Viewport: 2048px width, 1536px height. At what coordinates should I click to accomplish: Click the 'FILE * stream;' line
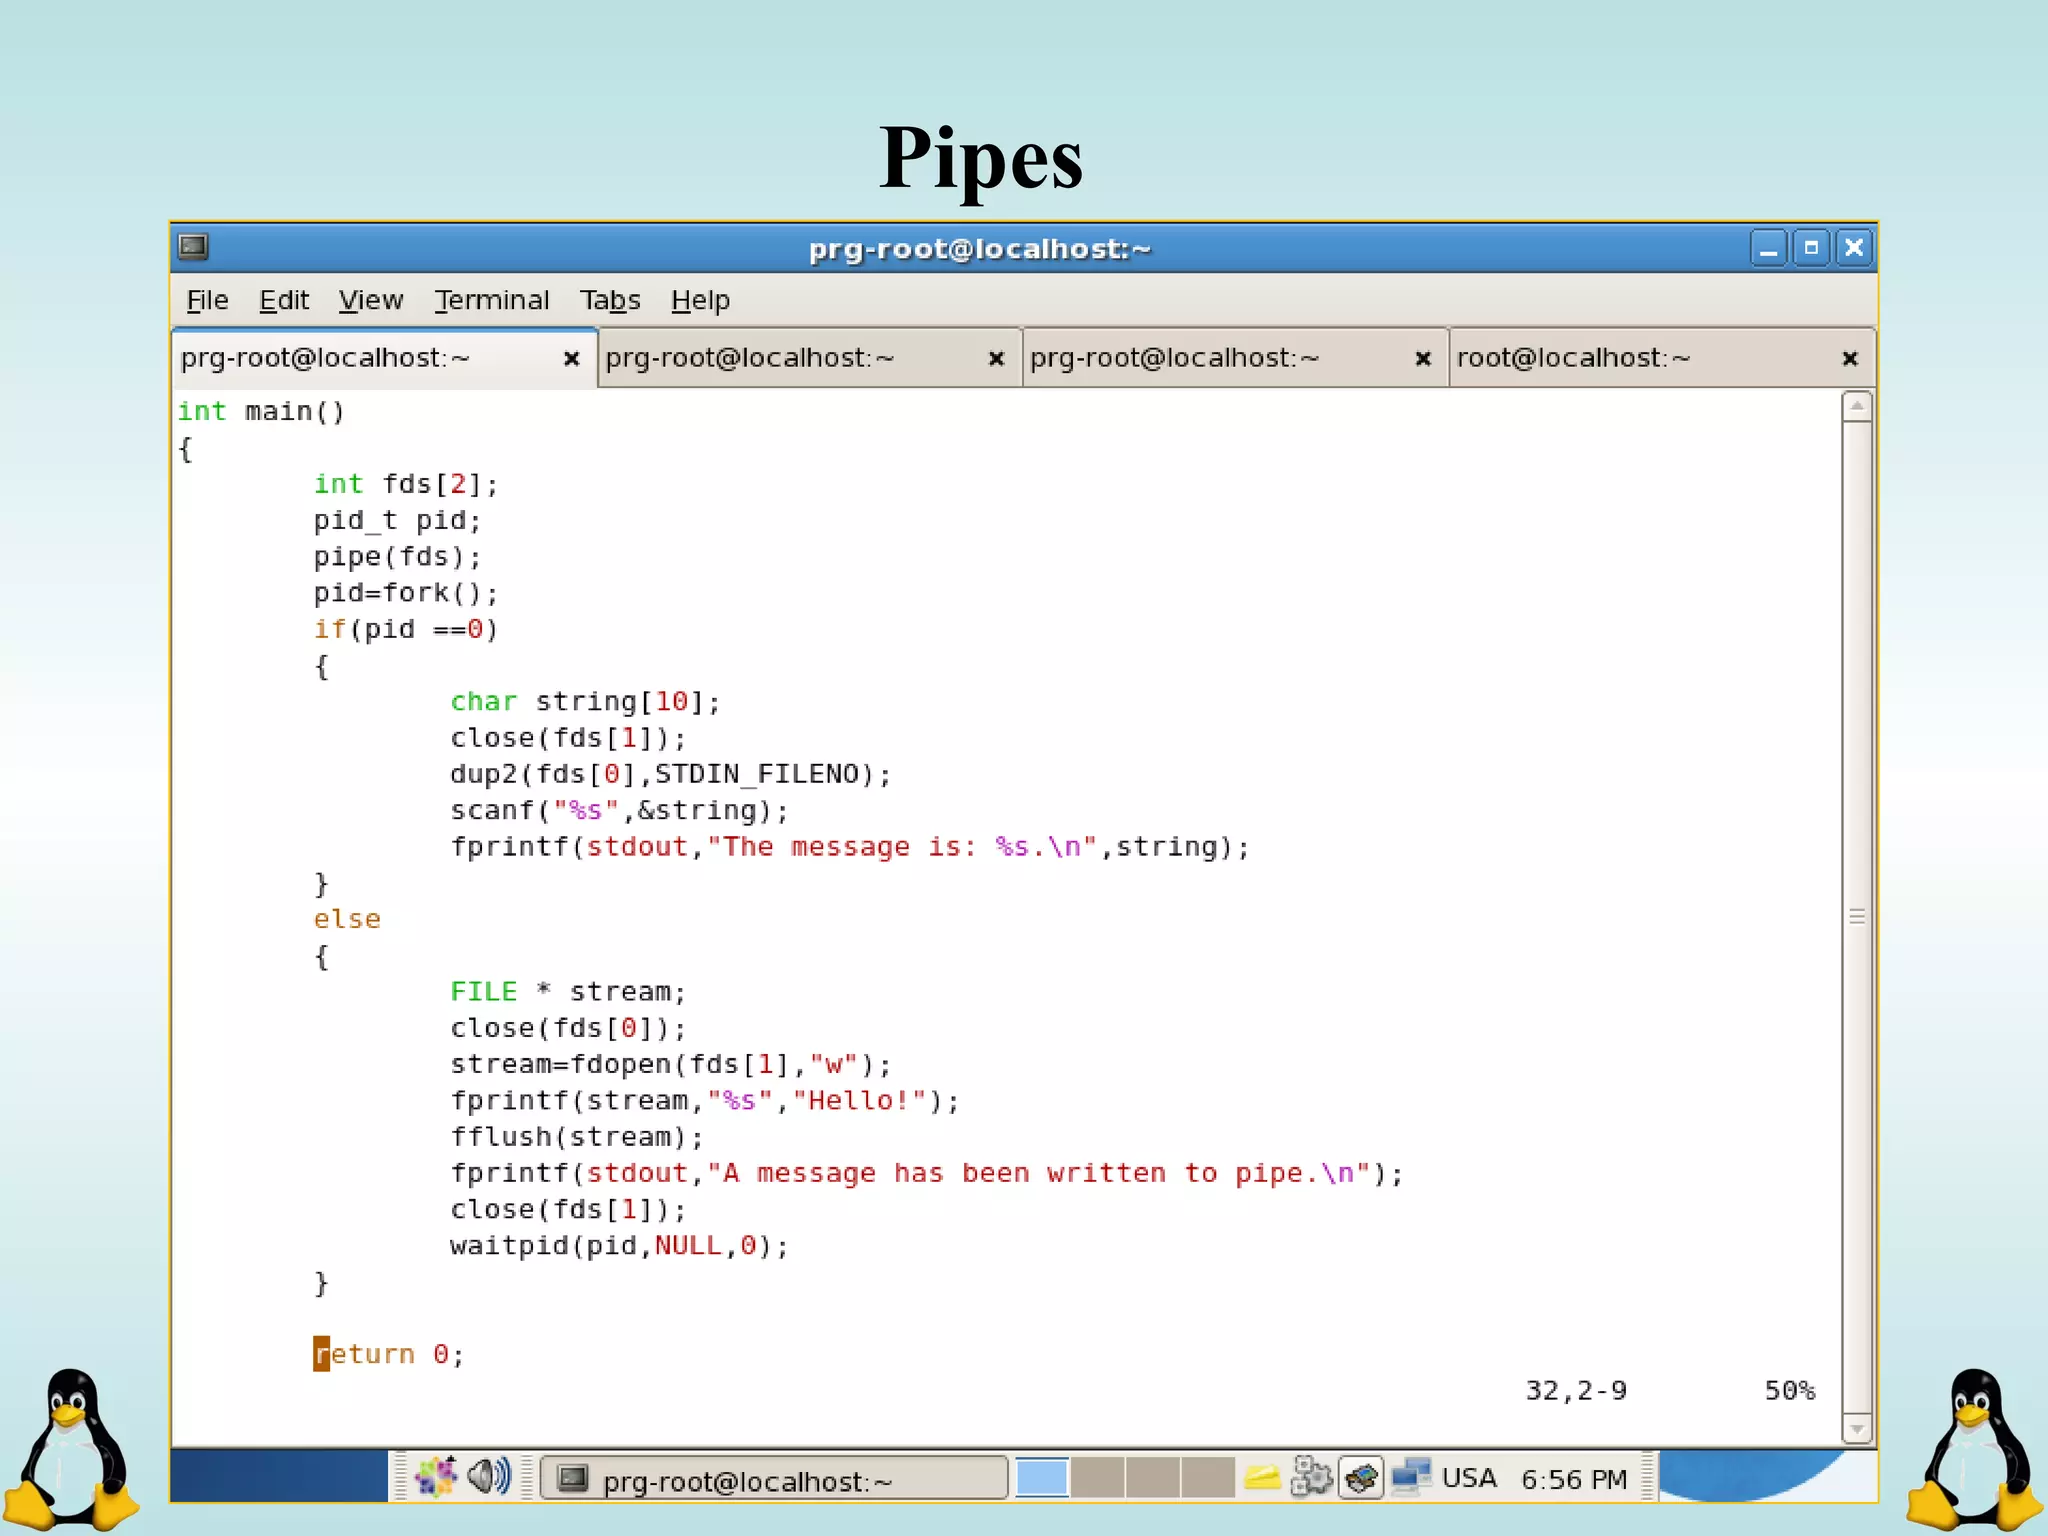click(x=568, y=992)
